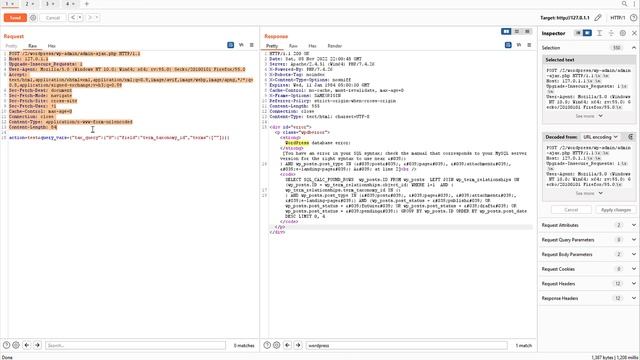Open send options gear next to Send
The width and height of the screenshot is (640, 360).
pos(33,18)
